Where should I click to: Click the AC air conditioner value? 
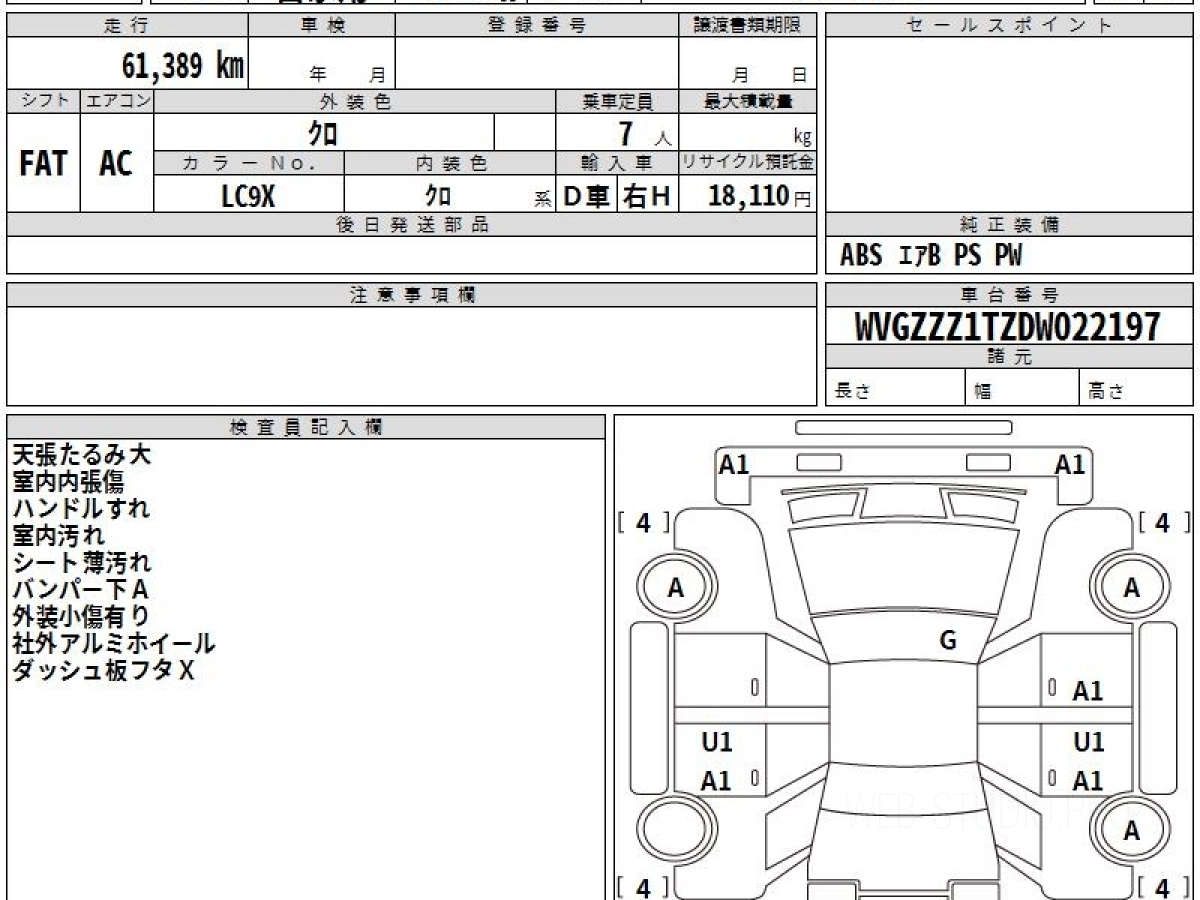pos(116,164)
